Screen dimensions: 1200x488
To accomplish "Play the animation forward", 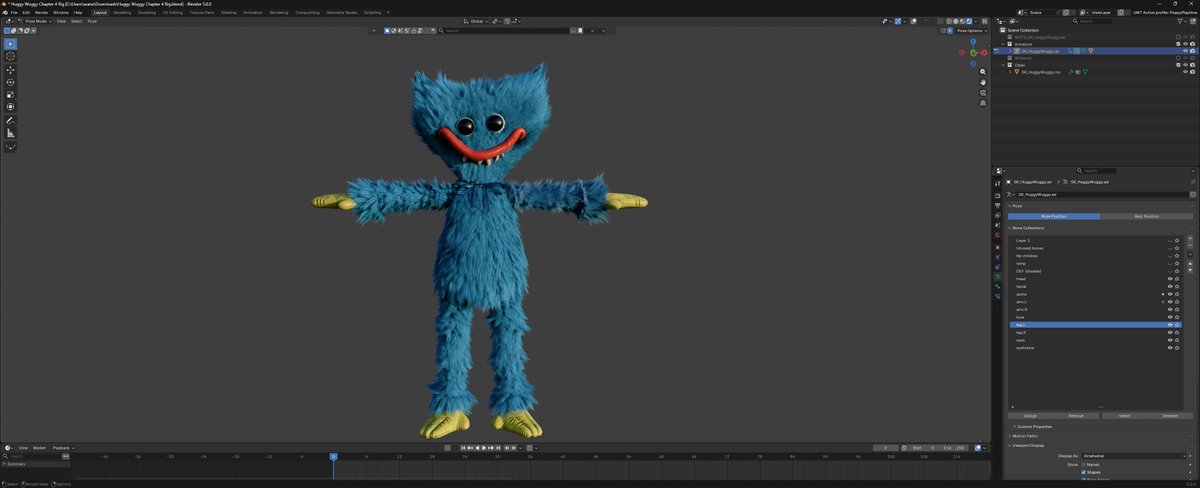I will pyautogui.click(x=484, y=448).
